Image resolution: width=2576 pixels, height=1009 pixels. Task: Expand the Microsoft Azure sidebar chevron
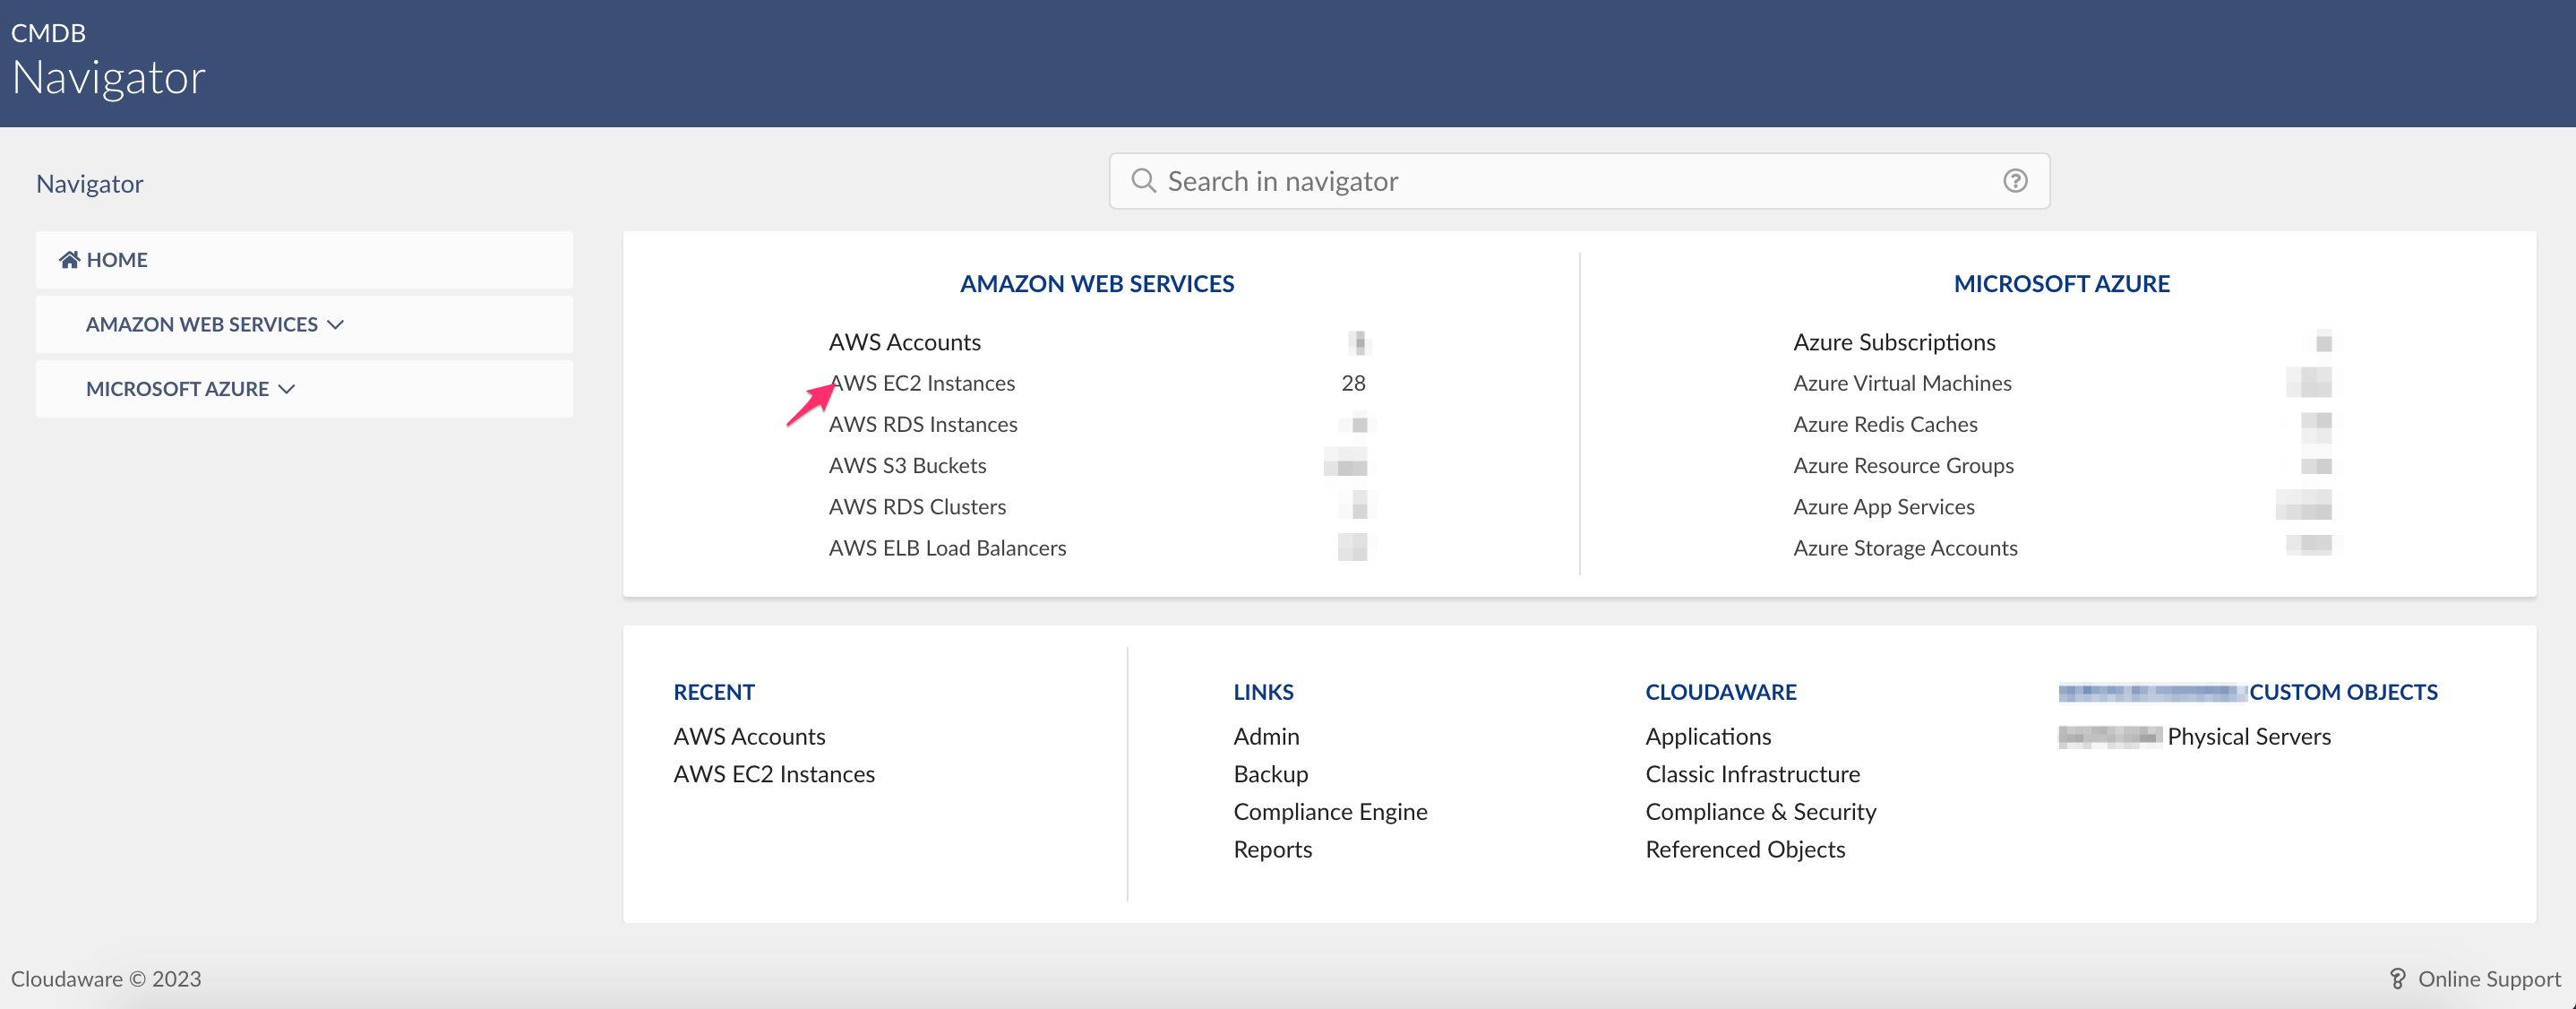(x=287, y=389)
